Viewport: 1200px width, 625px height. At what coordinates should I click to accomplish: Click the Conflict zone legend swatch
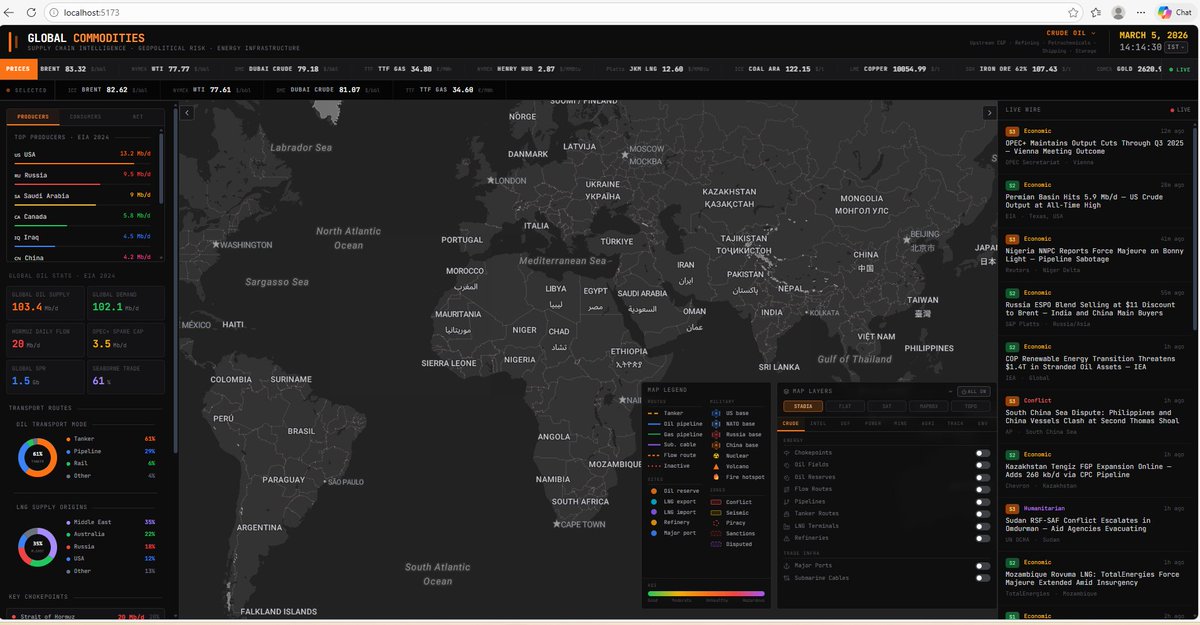coord(715,502)
